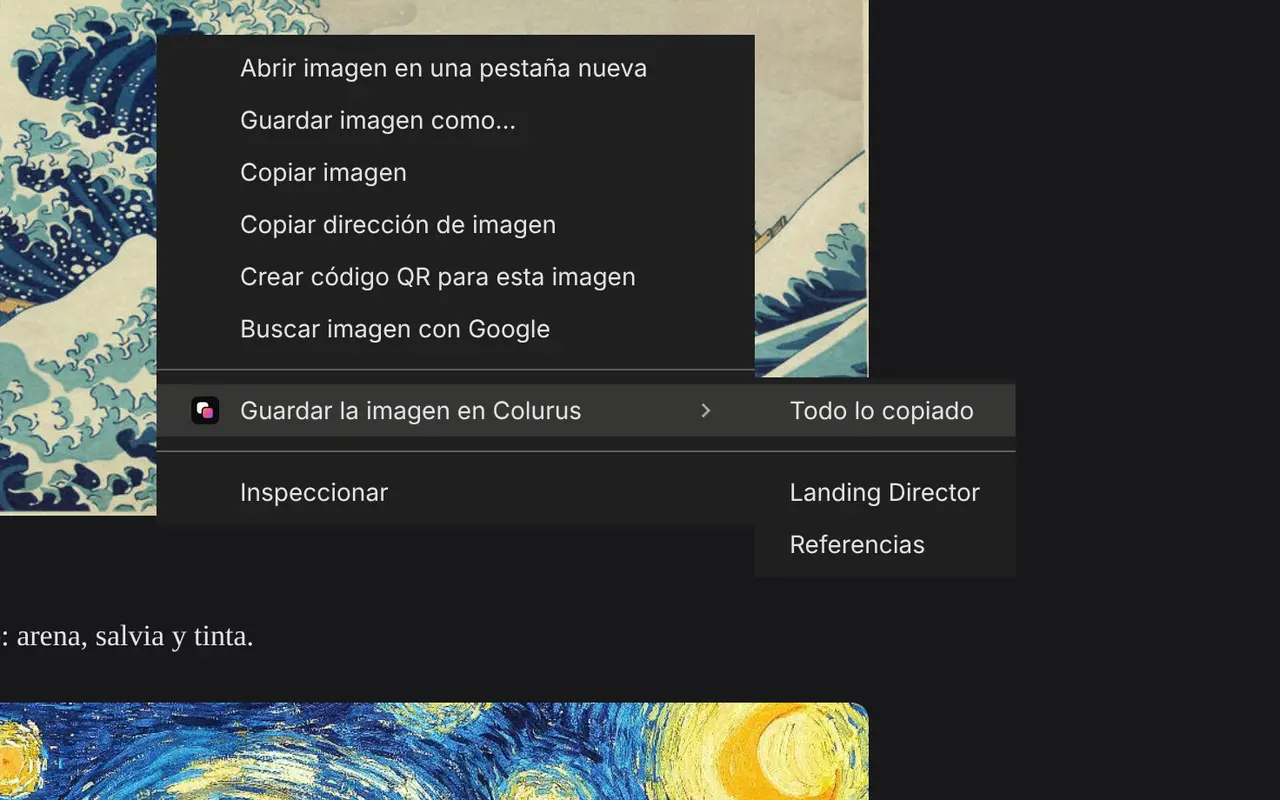Click "Copiar dirección de imagen"
Viewport: 1280px width, 800px height.
pyautogui.click(x=455, y=224)
